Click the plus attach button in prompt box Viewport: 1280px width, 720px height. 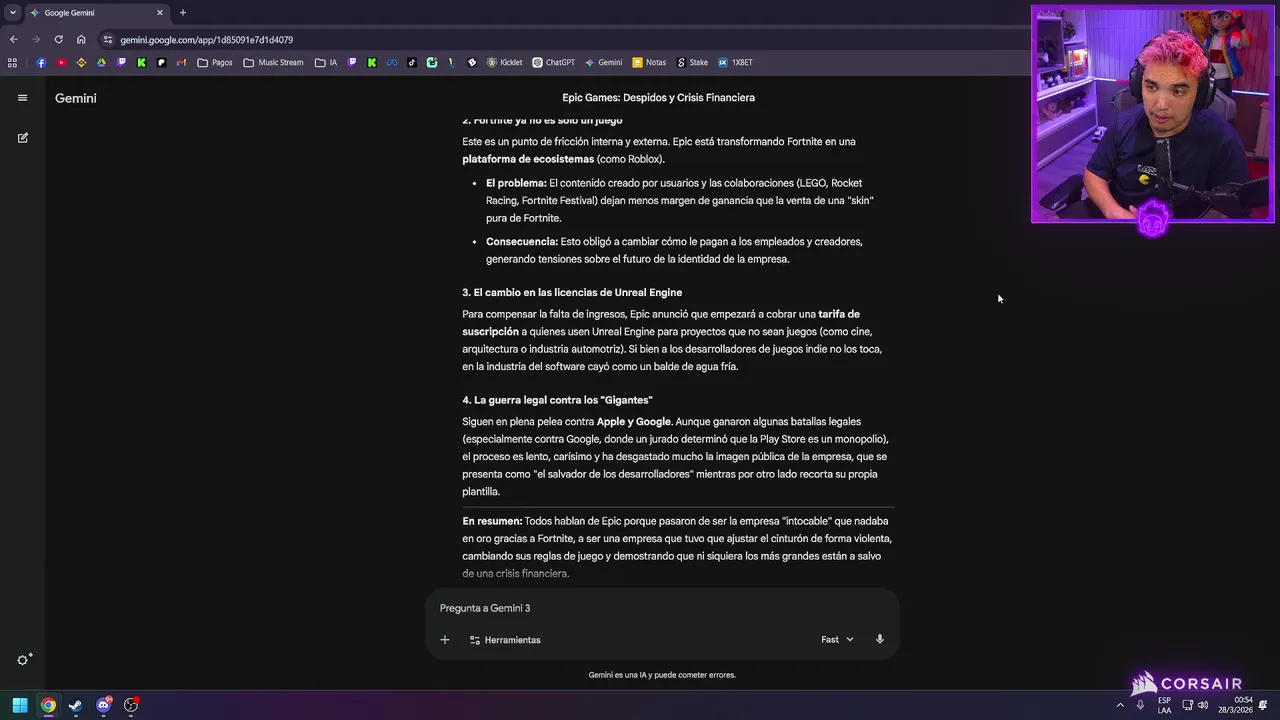point(445,640)
